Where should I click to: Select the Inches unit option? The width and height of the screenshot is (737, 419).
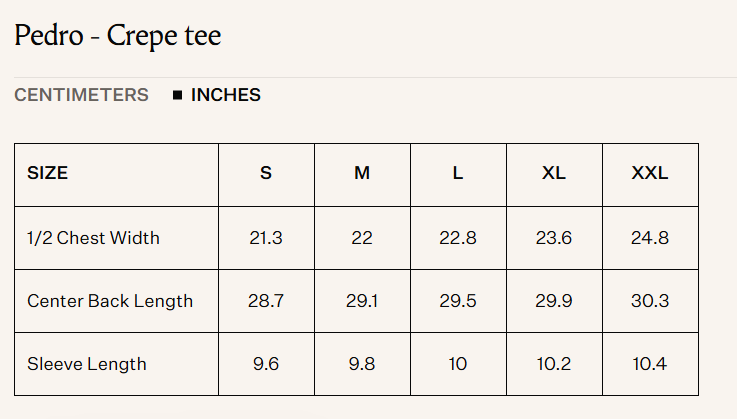[x=225, y=95]
